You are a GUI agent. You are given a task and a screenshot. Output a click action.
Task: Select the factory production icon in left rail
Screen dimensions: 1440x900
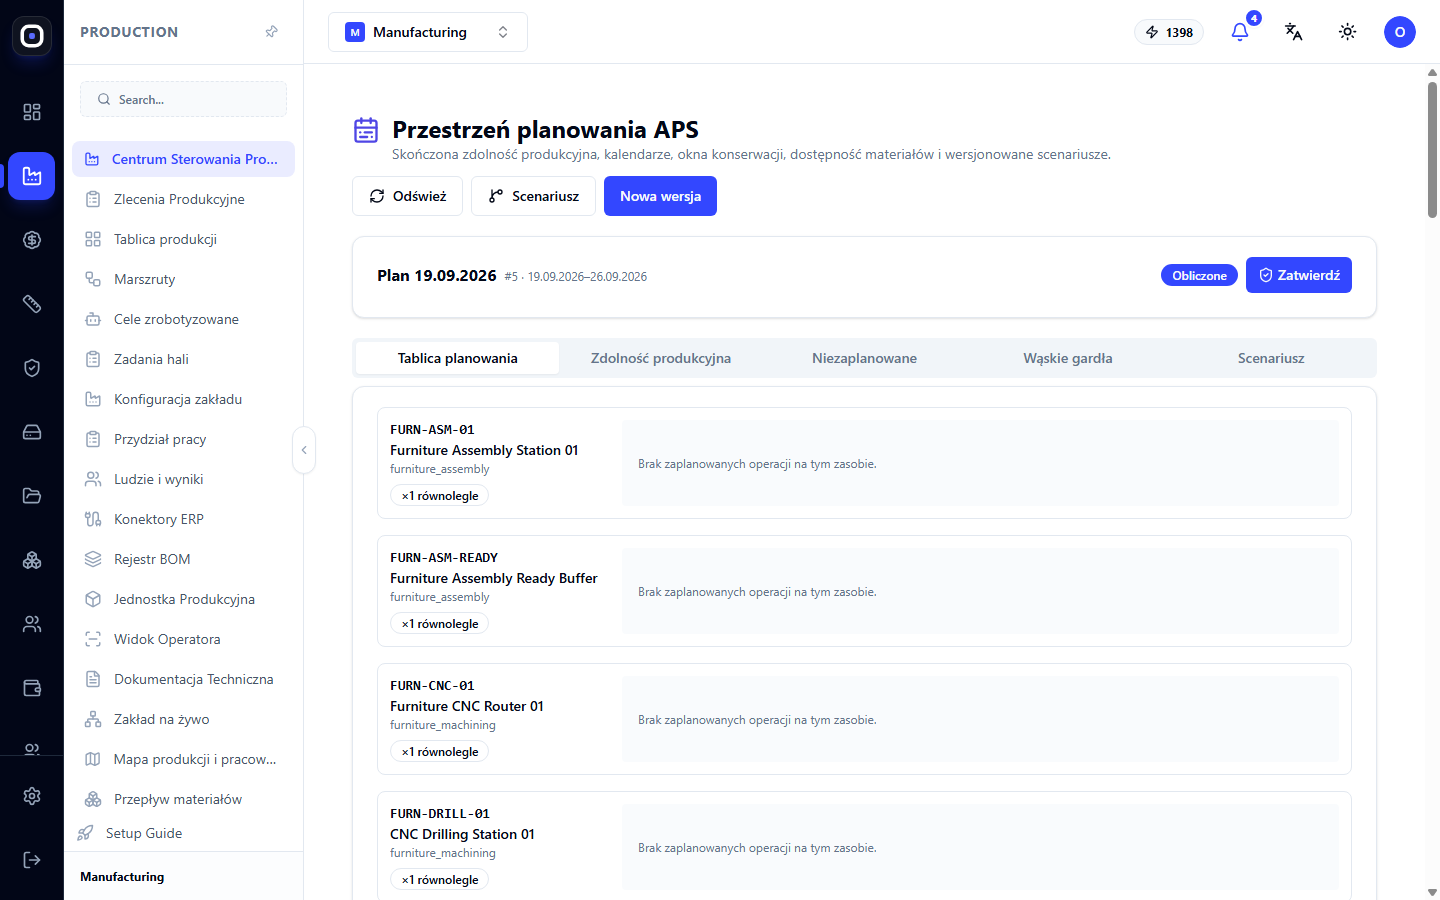(x=32, y=176)
